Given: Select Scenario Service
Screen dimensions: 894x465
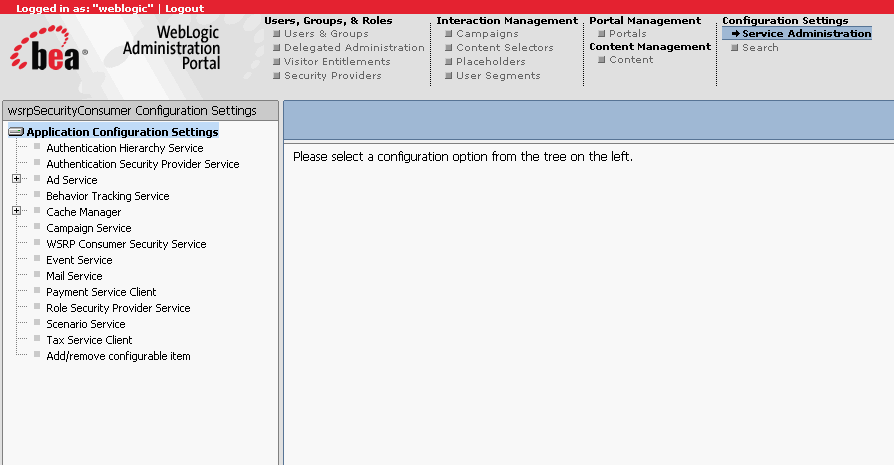Looking at the screenshot, I should click(x=86, y=324).
